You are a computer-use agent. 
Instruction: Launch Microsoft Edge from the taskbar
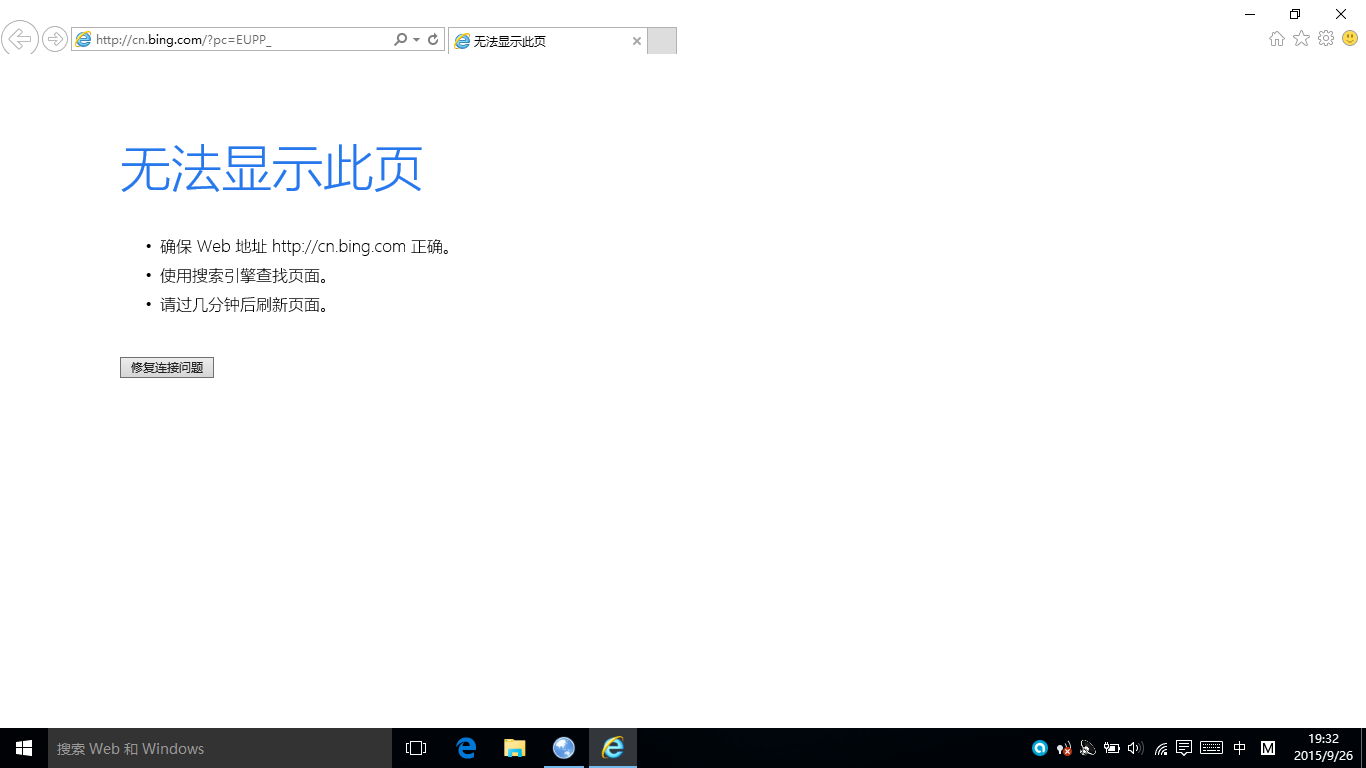point(466,748)
